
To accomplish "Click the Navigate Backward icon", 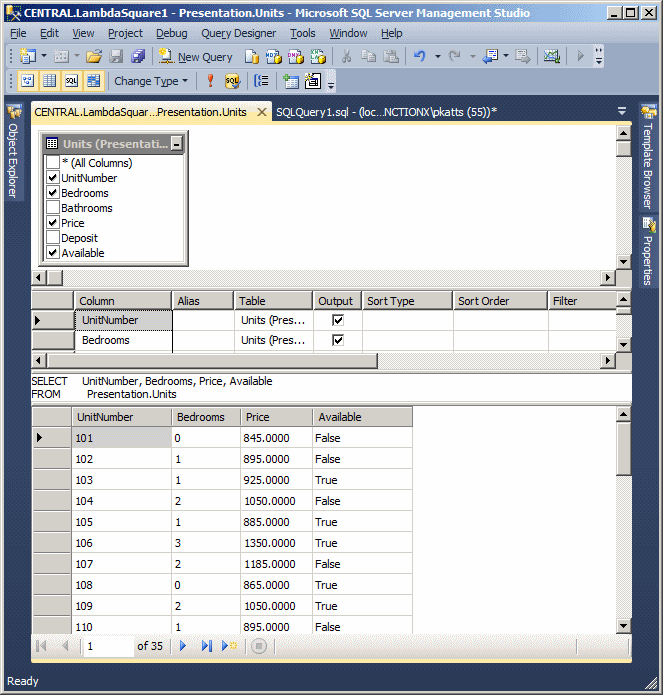I will (x=491, y=56).
